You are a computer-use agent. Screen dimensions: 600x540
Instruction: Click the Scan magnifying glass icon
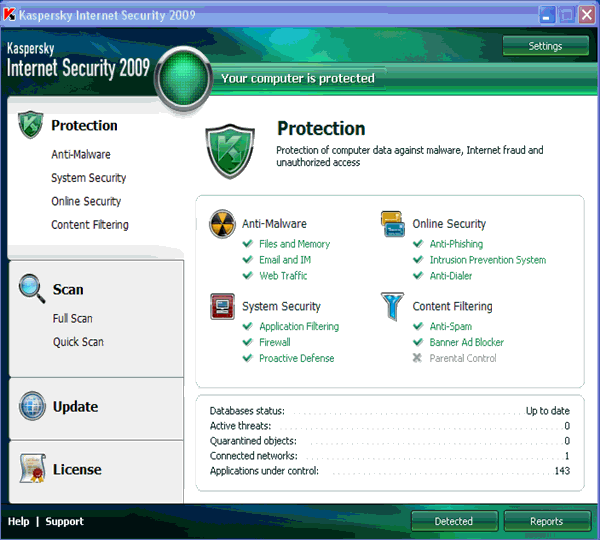(x=32, y=289)
